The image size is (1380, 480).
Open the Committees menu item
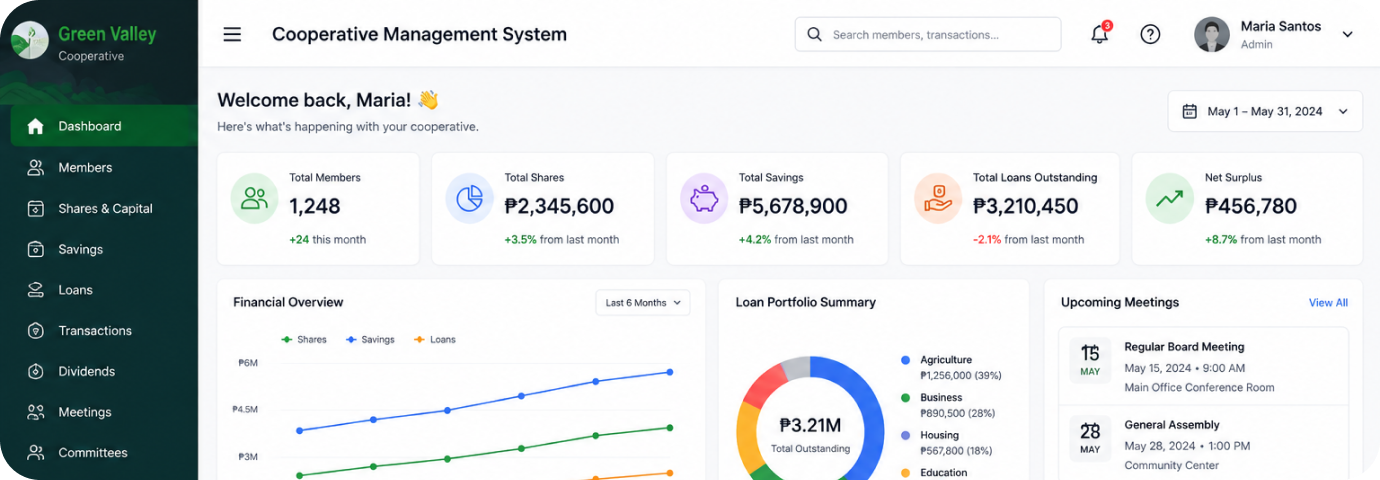(x=104, y=453)
